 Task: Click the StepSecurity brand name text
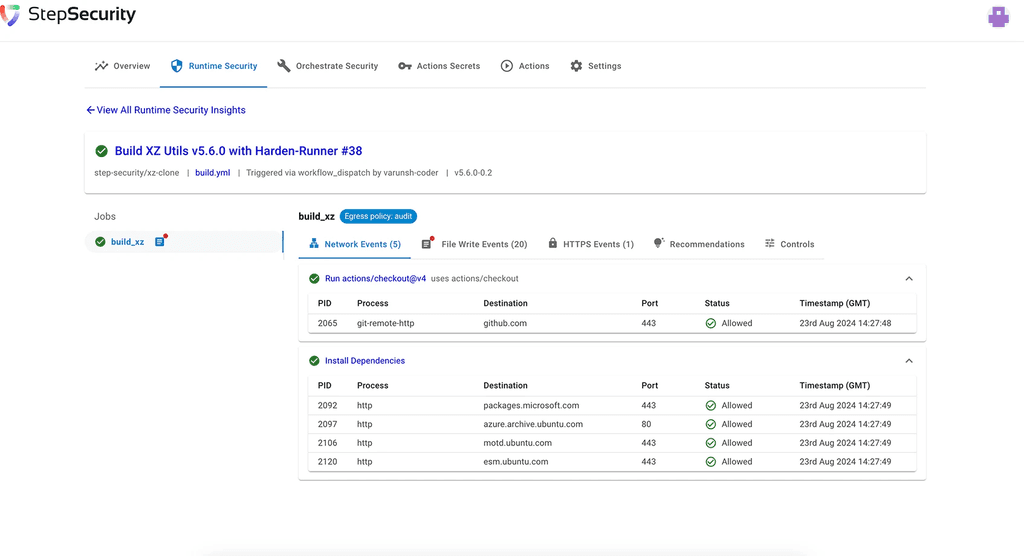click(x=82, y=14)
